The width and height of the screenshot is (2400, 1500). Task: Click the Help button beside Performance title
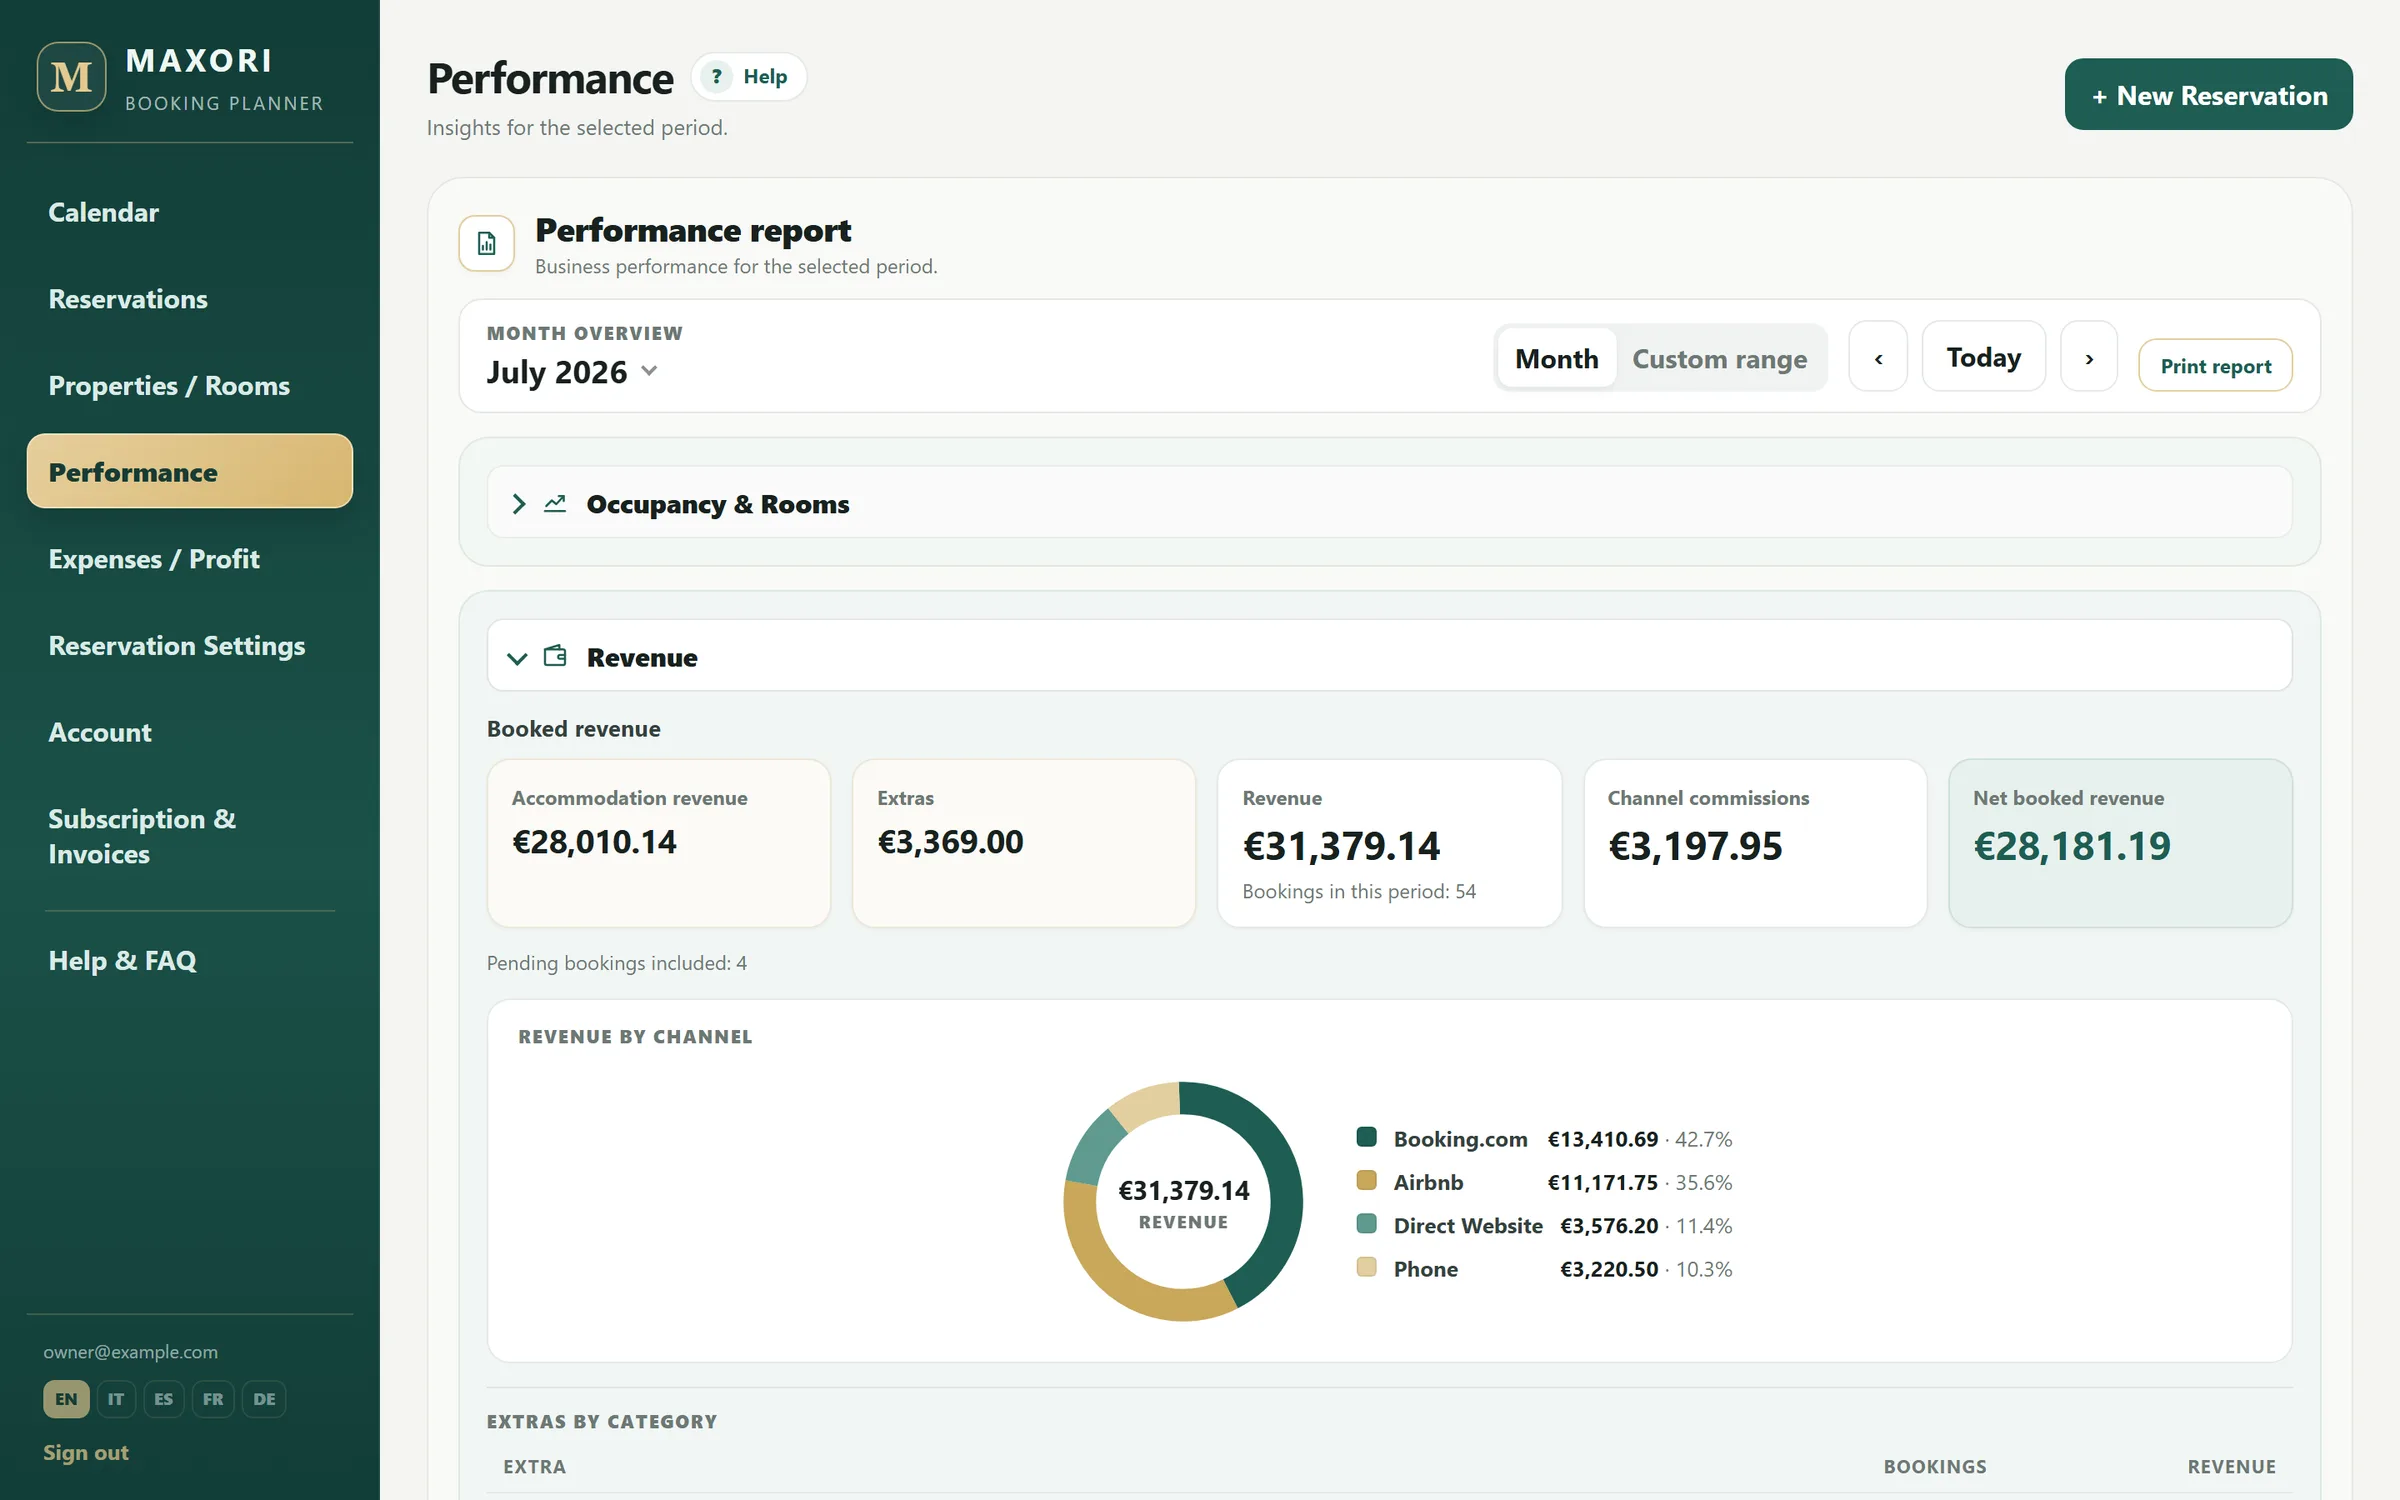tap(749, 77)
